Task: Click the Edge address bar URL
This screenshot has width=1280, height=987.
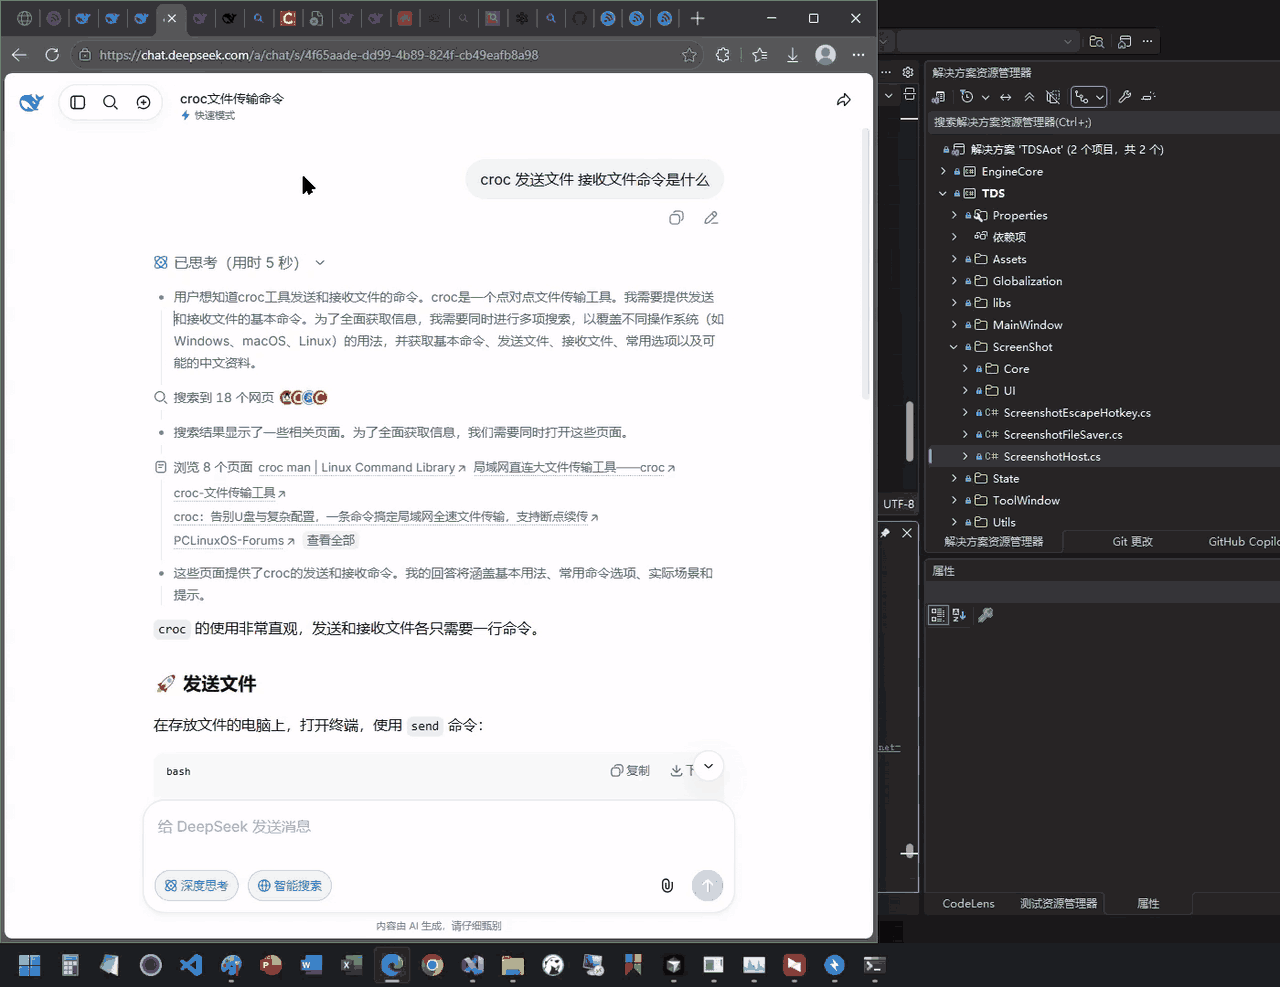Action: pyautogui.click(x=319, y=55)
